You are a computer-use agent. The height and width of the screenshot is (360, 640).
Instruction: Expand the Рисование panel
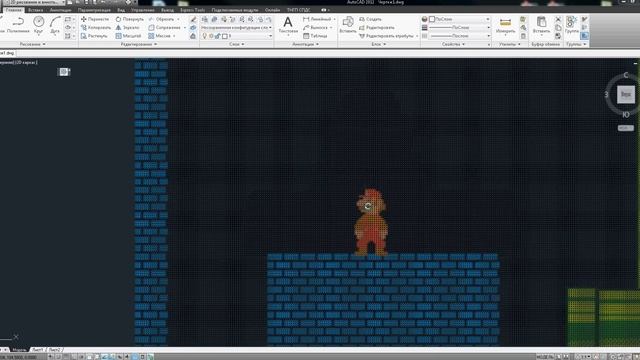(x=33, y=44)
